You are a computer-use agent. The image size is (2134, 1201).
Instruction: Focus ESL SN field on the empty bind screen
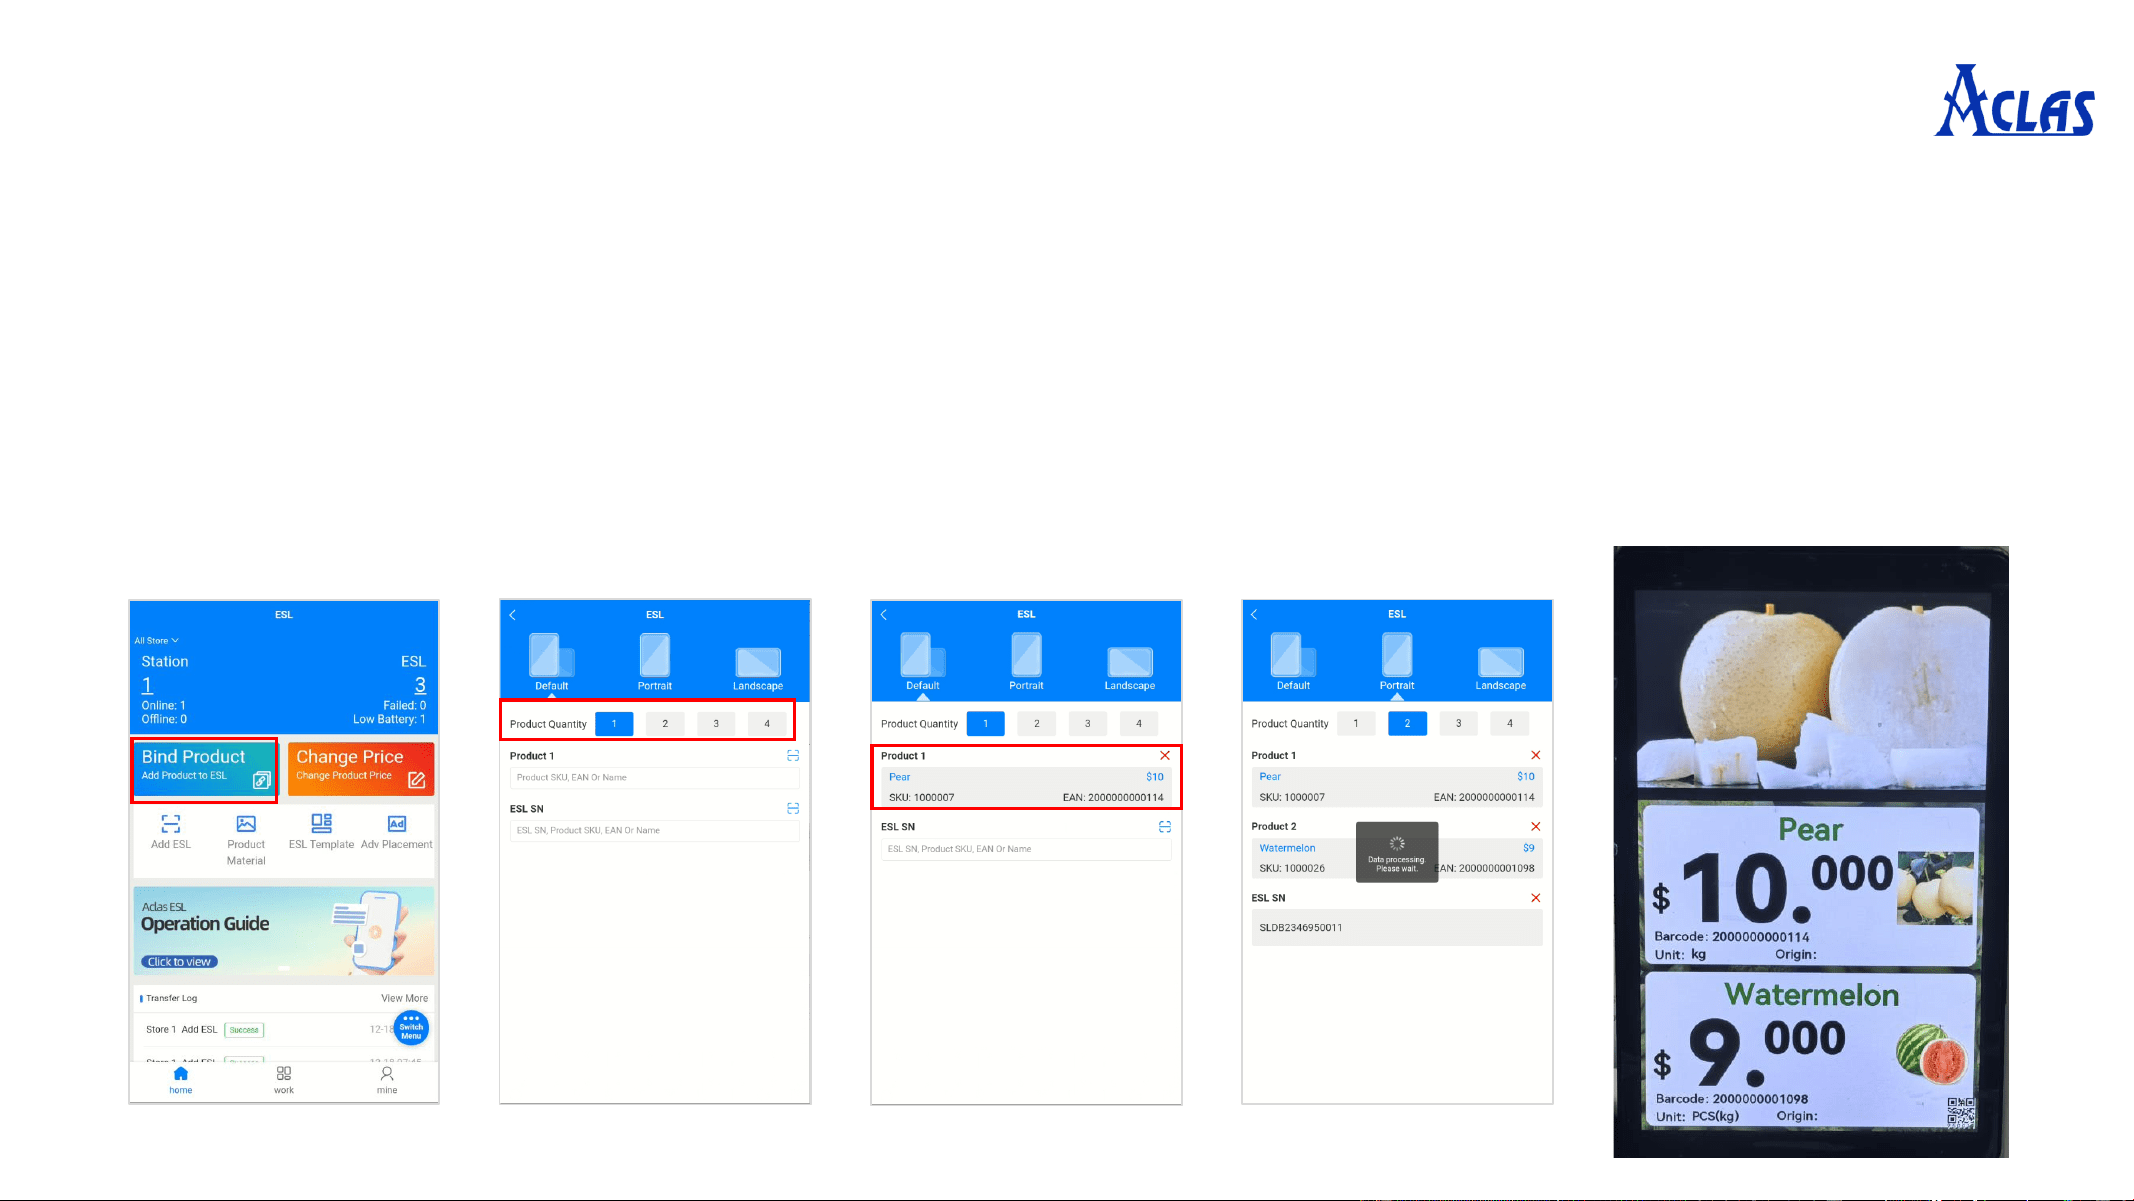(655, 831)
